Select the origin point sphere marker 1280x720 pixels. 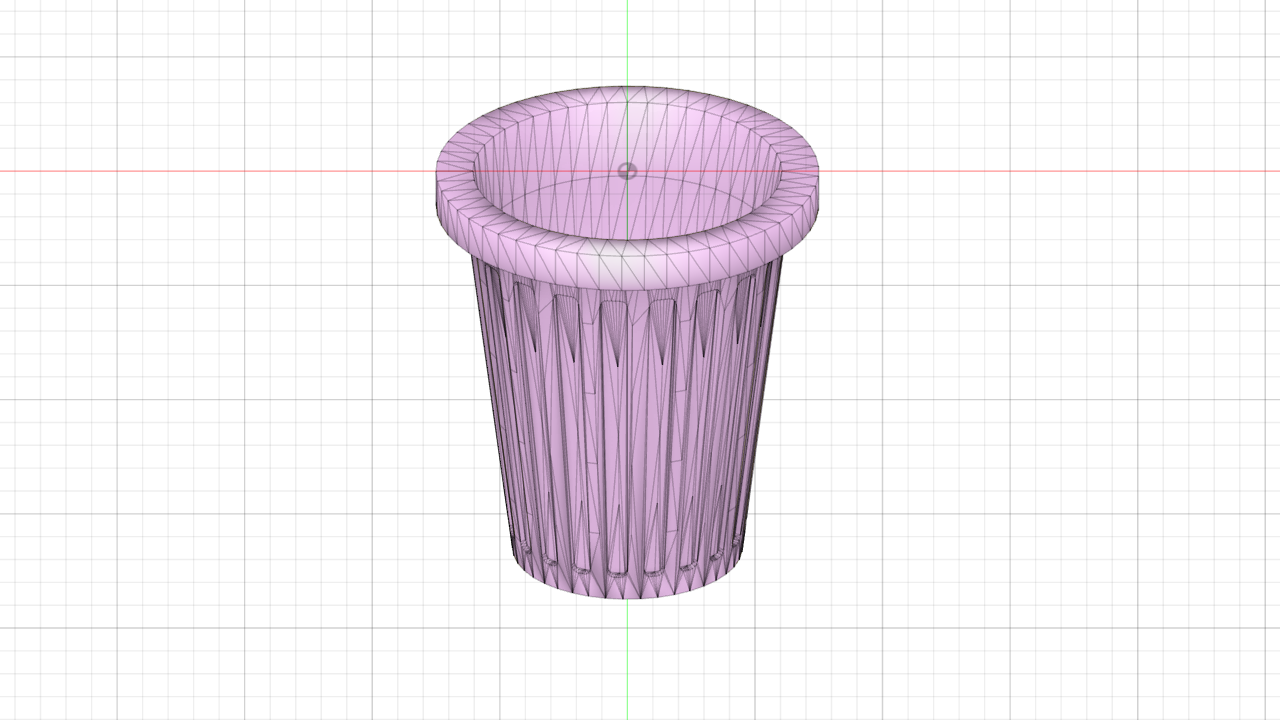coord(627,171)
